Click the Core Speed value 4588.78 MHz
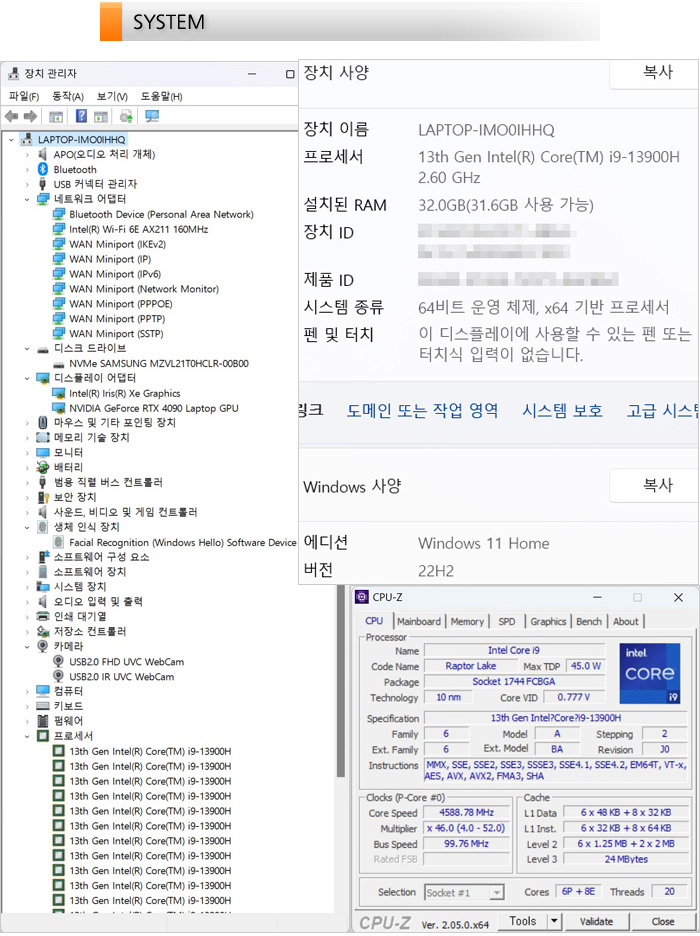 coord(467,812)
